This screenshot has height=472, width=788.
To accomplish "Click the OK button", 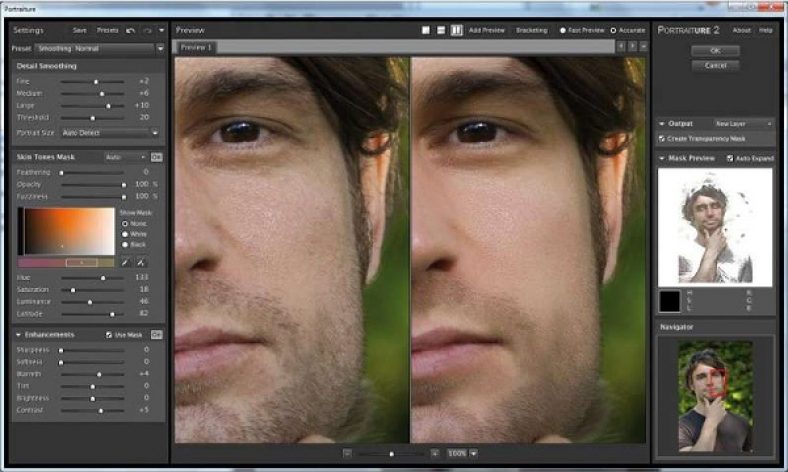I will (715, 51).
